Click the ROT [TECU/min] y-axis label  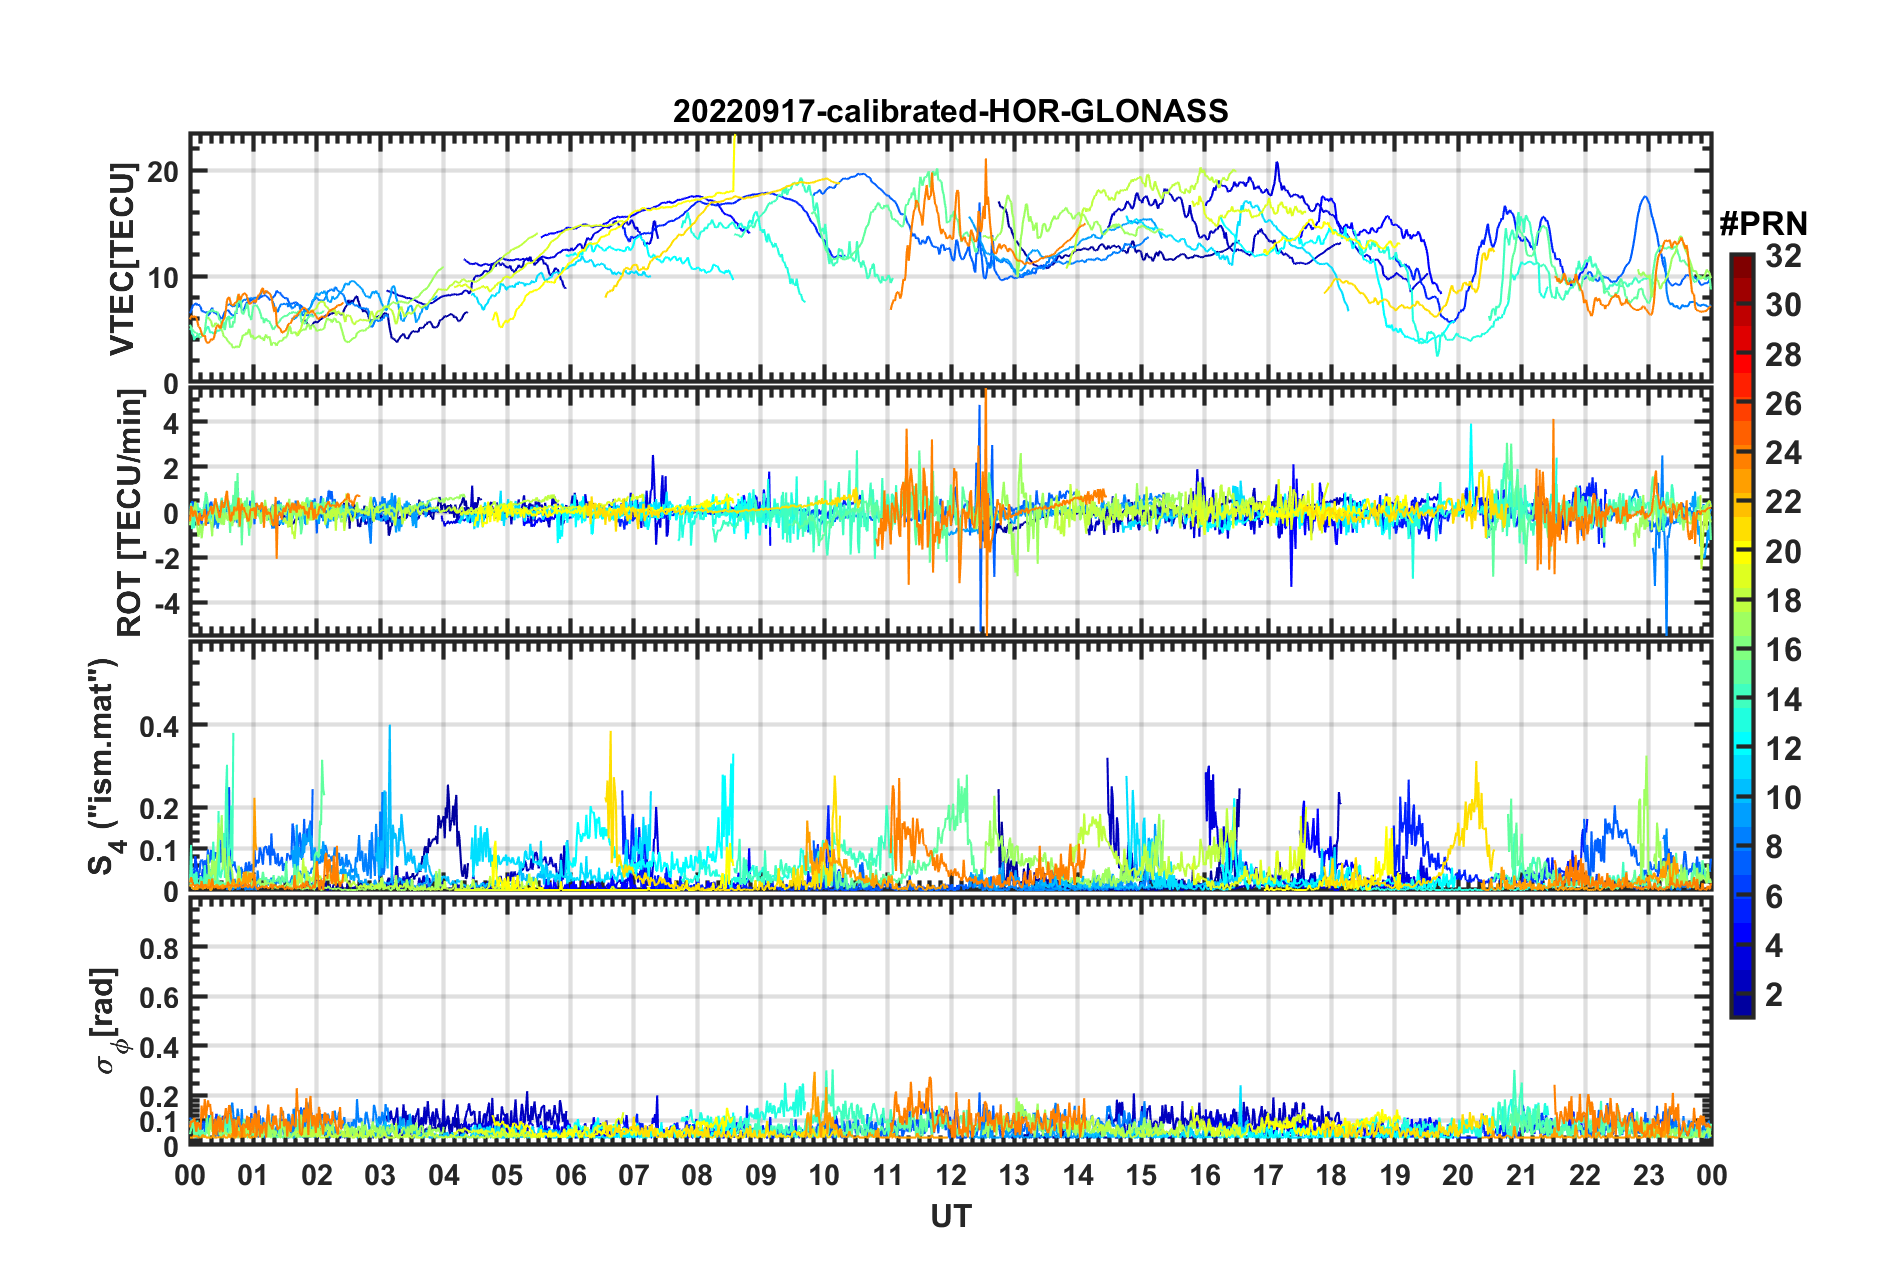(x=130, y=513)
